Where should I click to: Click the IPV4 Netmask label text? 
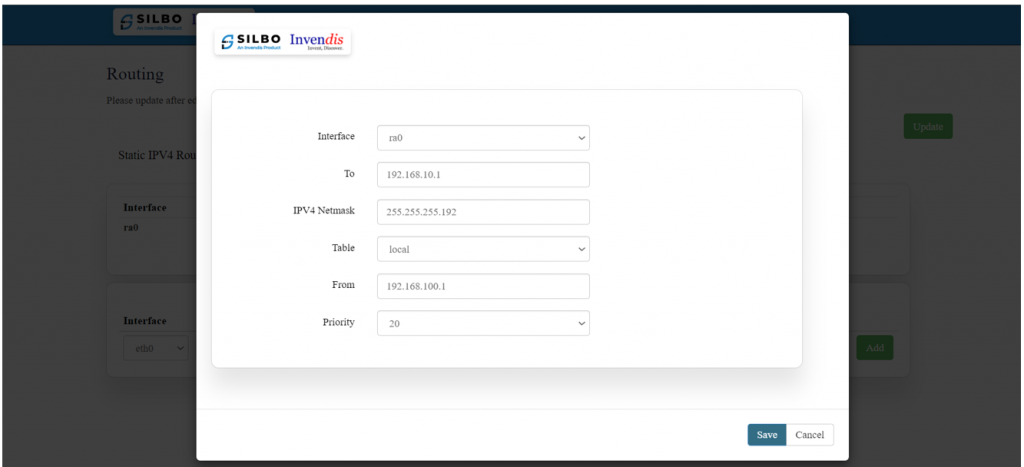tap(323, 210)
